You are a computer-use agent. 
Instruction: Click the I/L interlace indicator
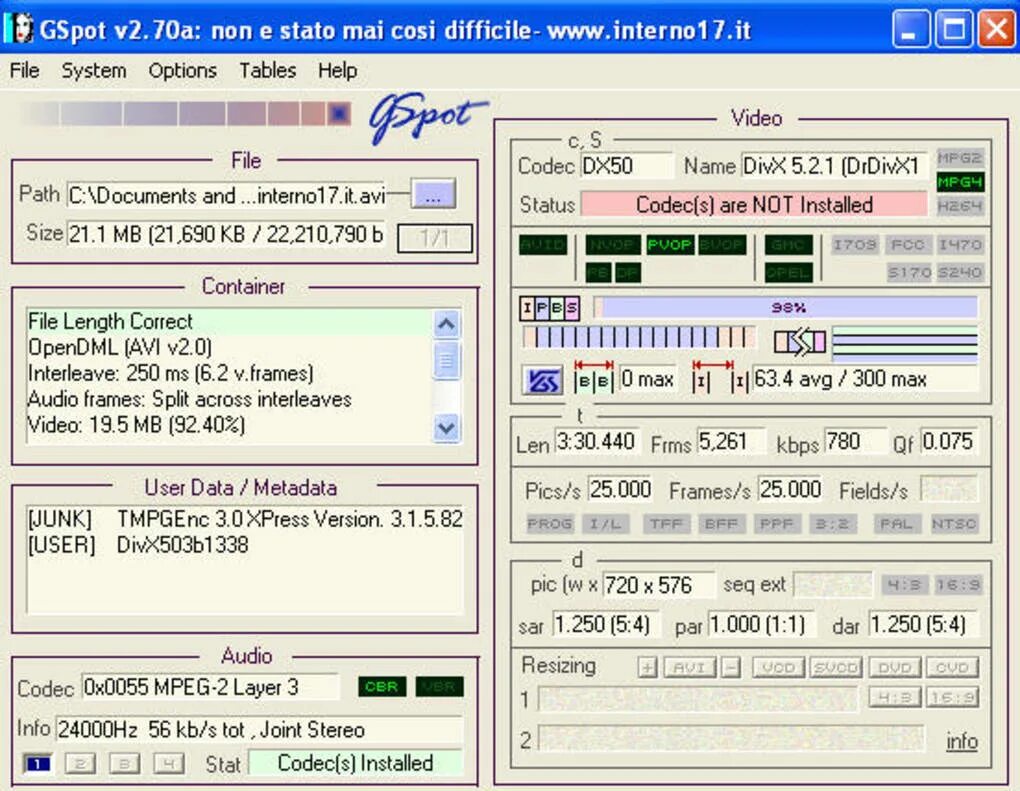click(x=606, y=524)
